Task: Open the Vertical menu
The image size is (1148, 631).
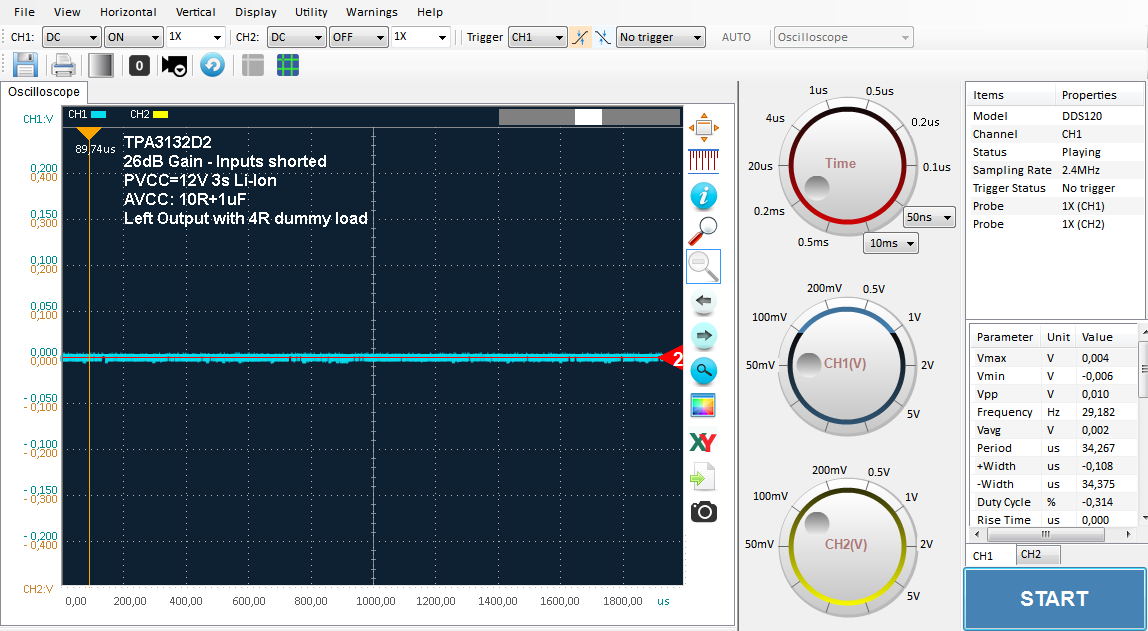Action: (x=195, y=12)
